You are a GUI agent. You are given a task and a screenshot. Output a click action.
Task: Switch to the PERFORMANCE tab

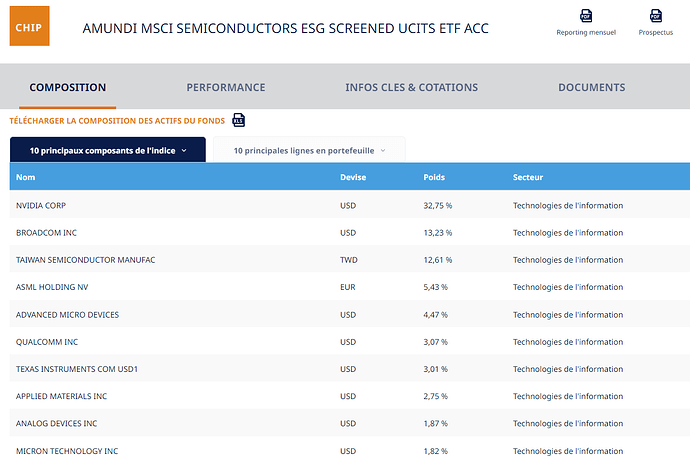point(226,87)
